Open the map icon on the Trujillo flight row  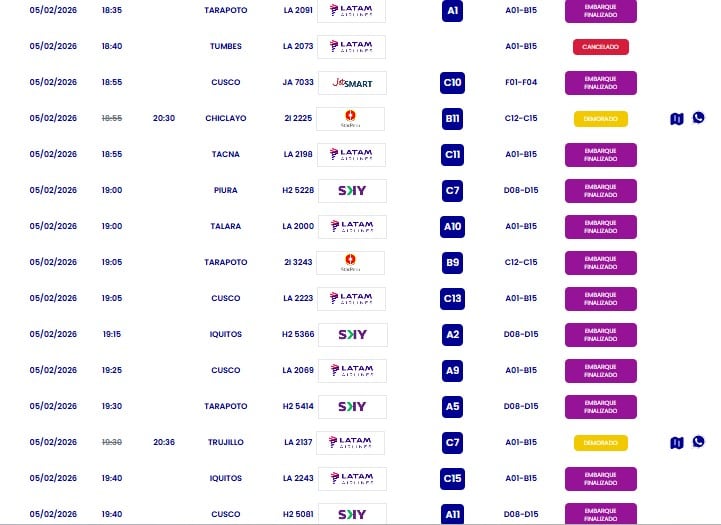677,443
